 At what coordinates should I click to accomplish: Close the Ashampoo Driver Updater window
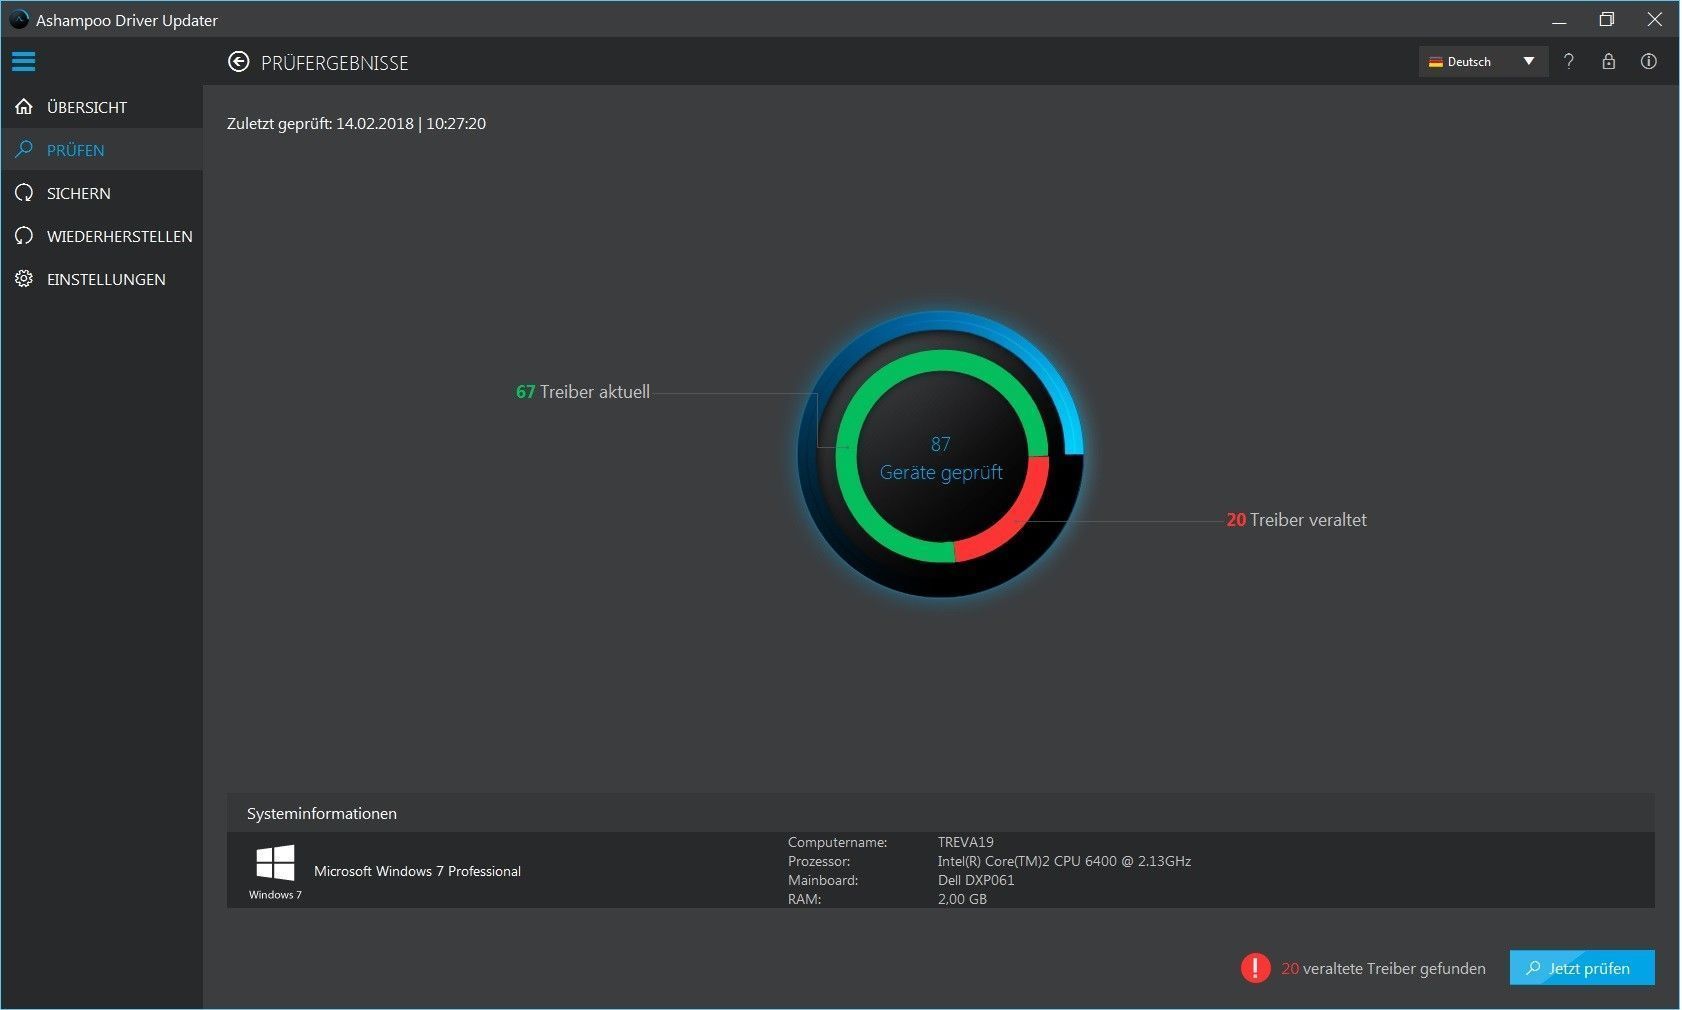[x=1655, y=20]
